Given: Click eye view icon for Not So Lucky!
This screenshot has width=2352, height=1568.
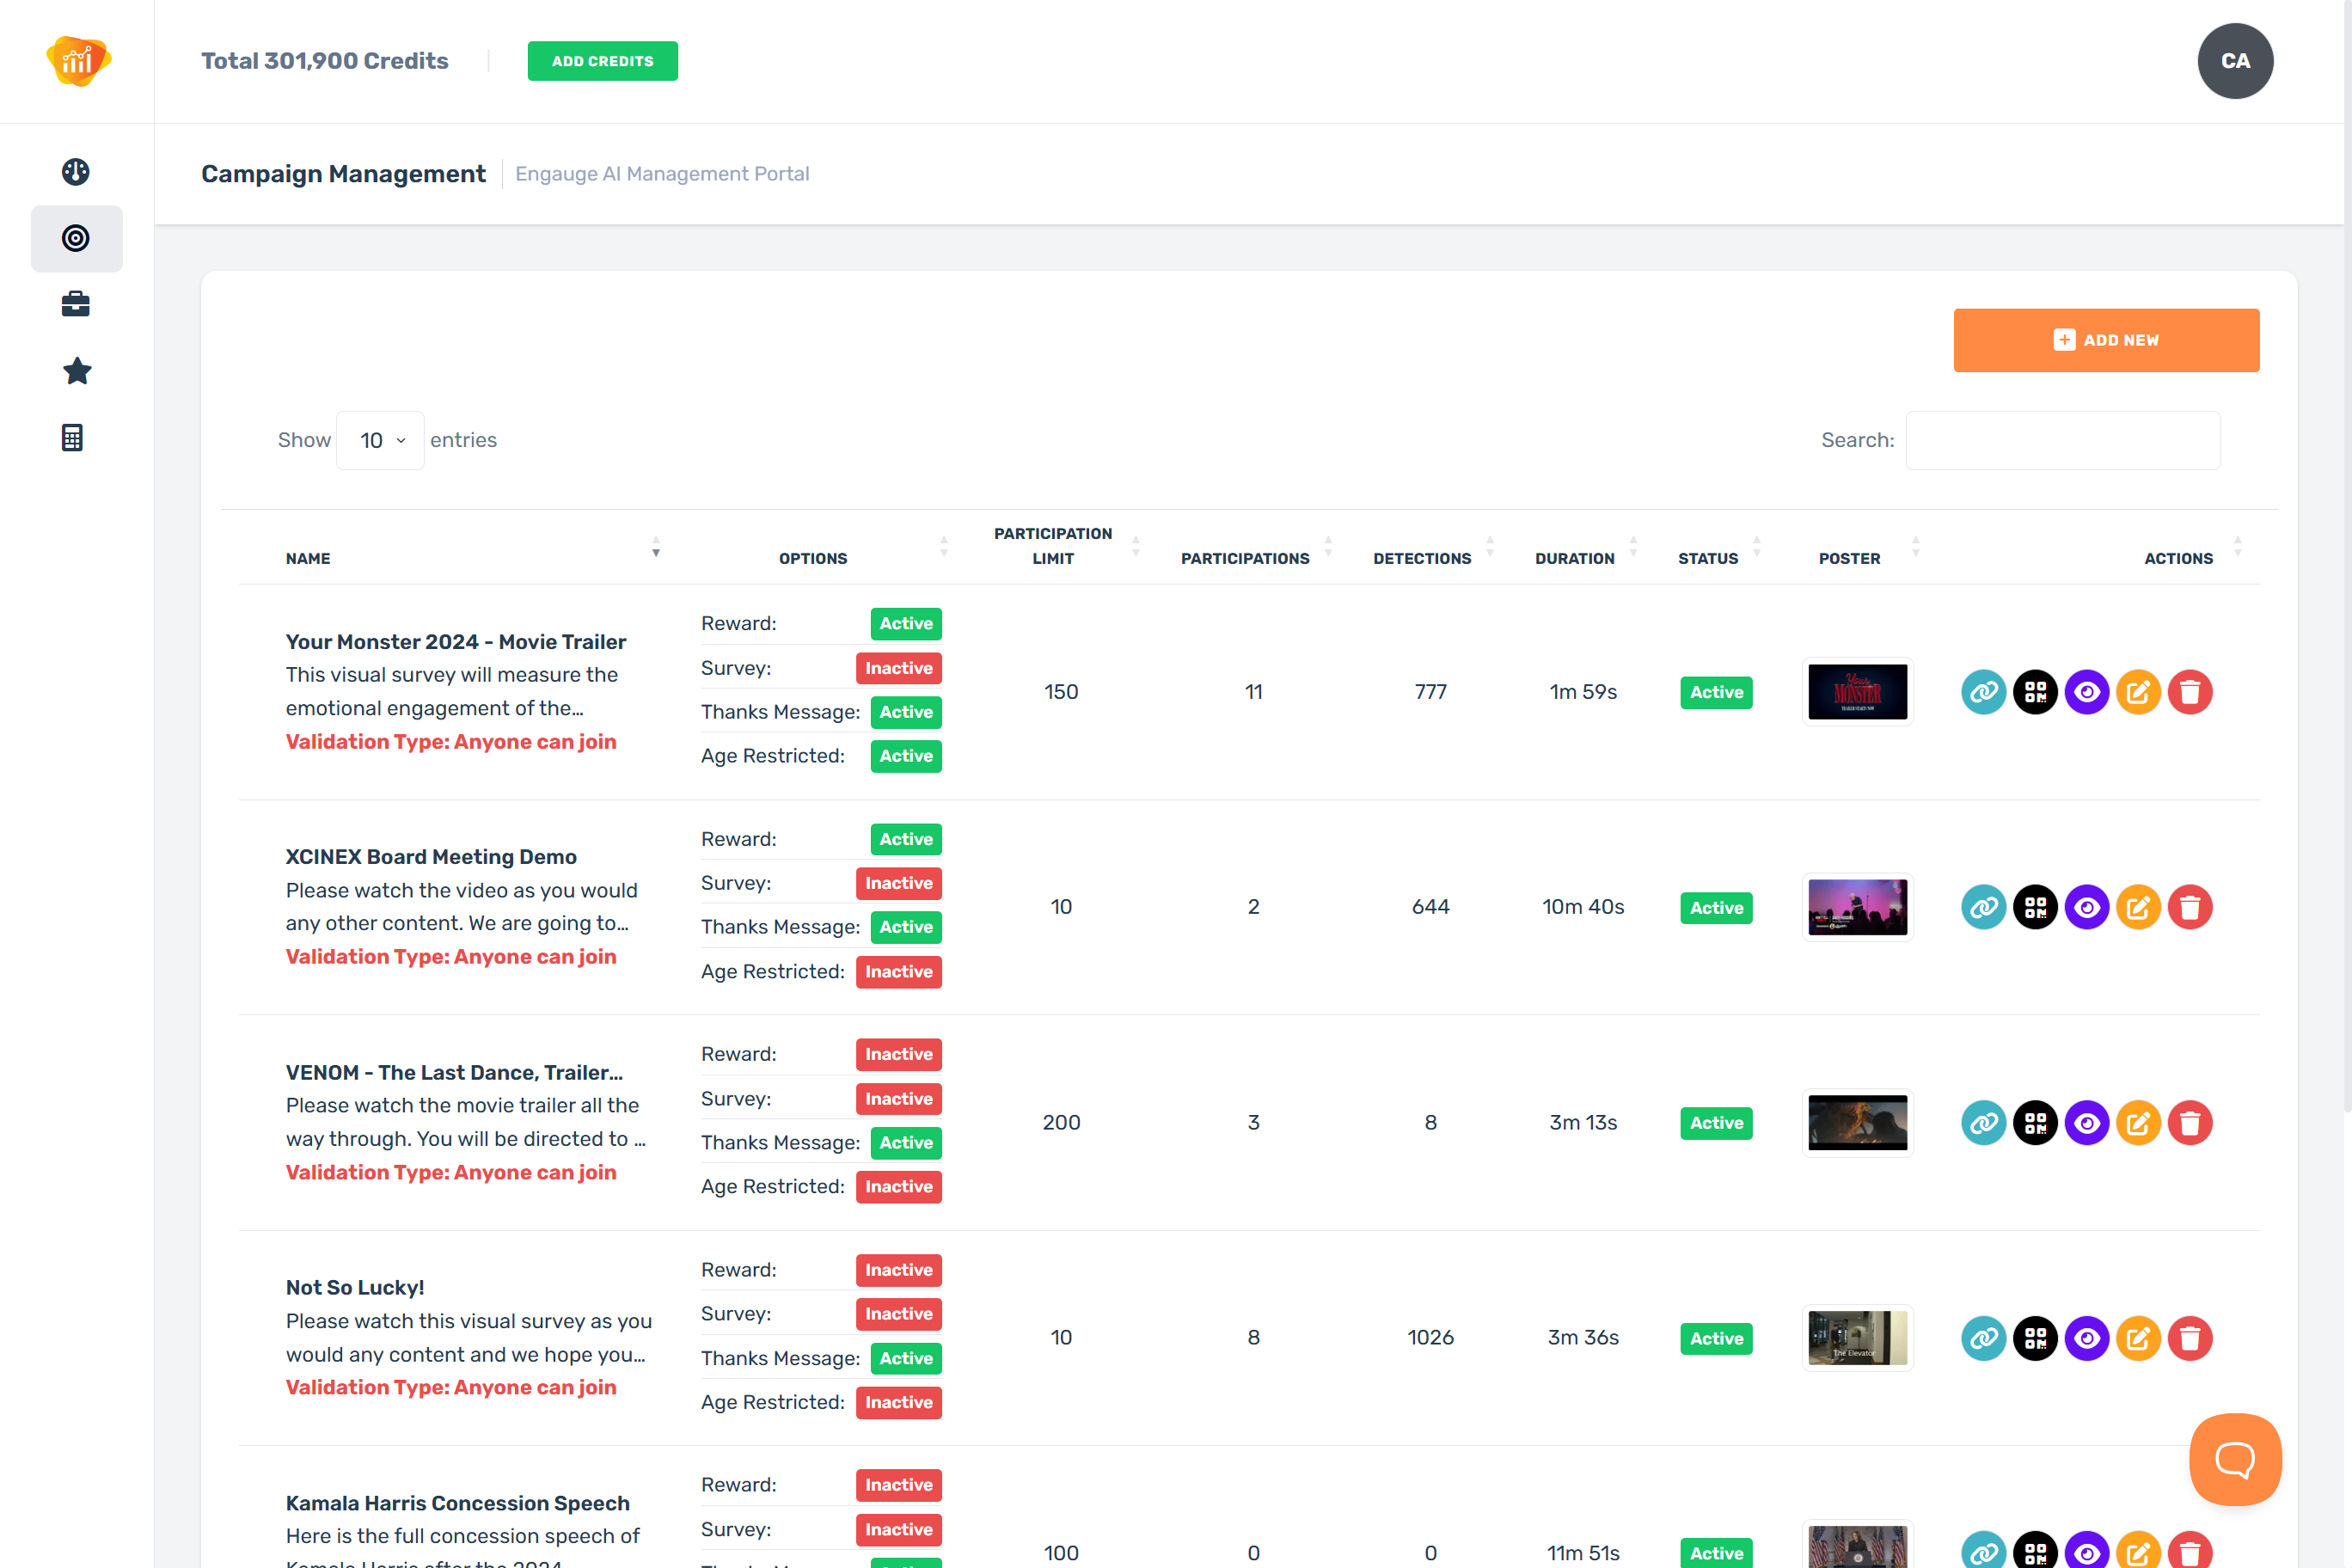Looking at the screenshot, I should [x=2086, y=1338].
